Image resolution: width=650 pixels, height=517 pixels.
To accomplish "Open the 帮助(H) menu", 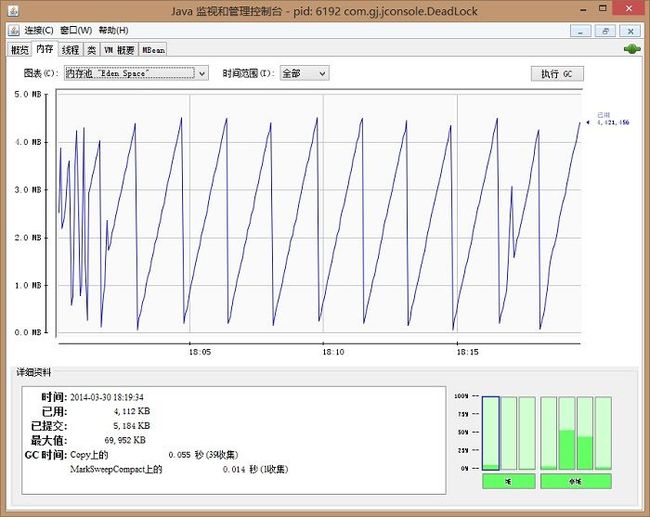I will 114,30.
